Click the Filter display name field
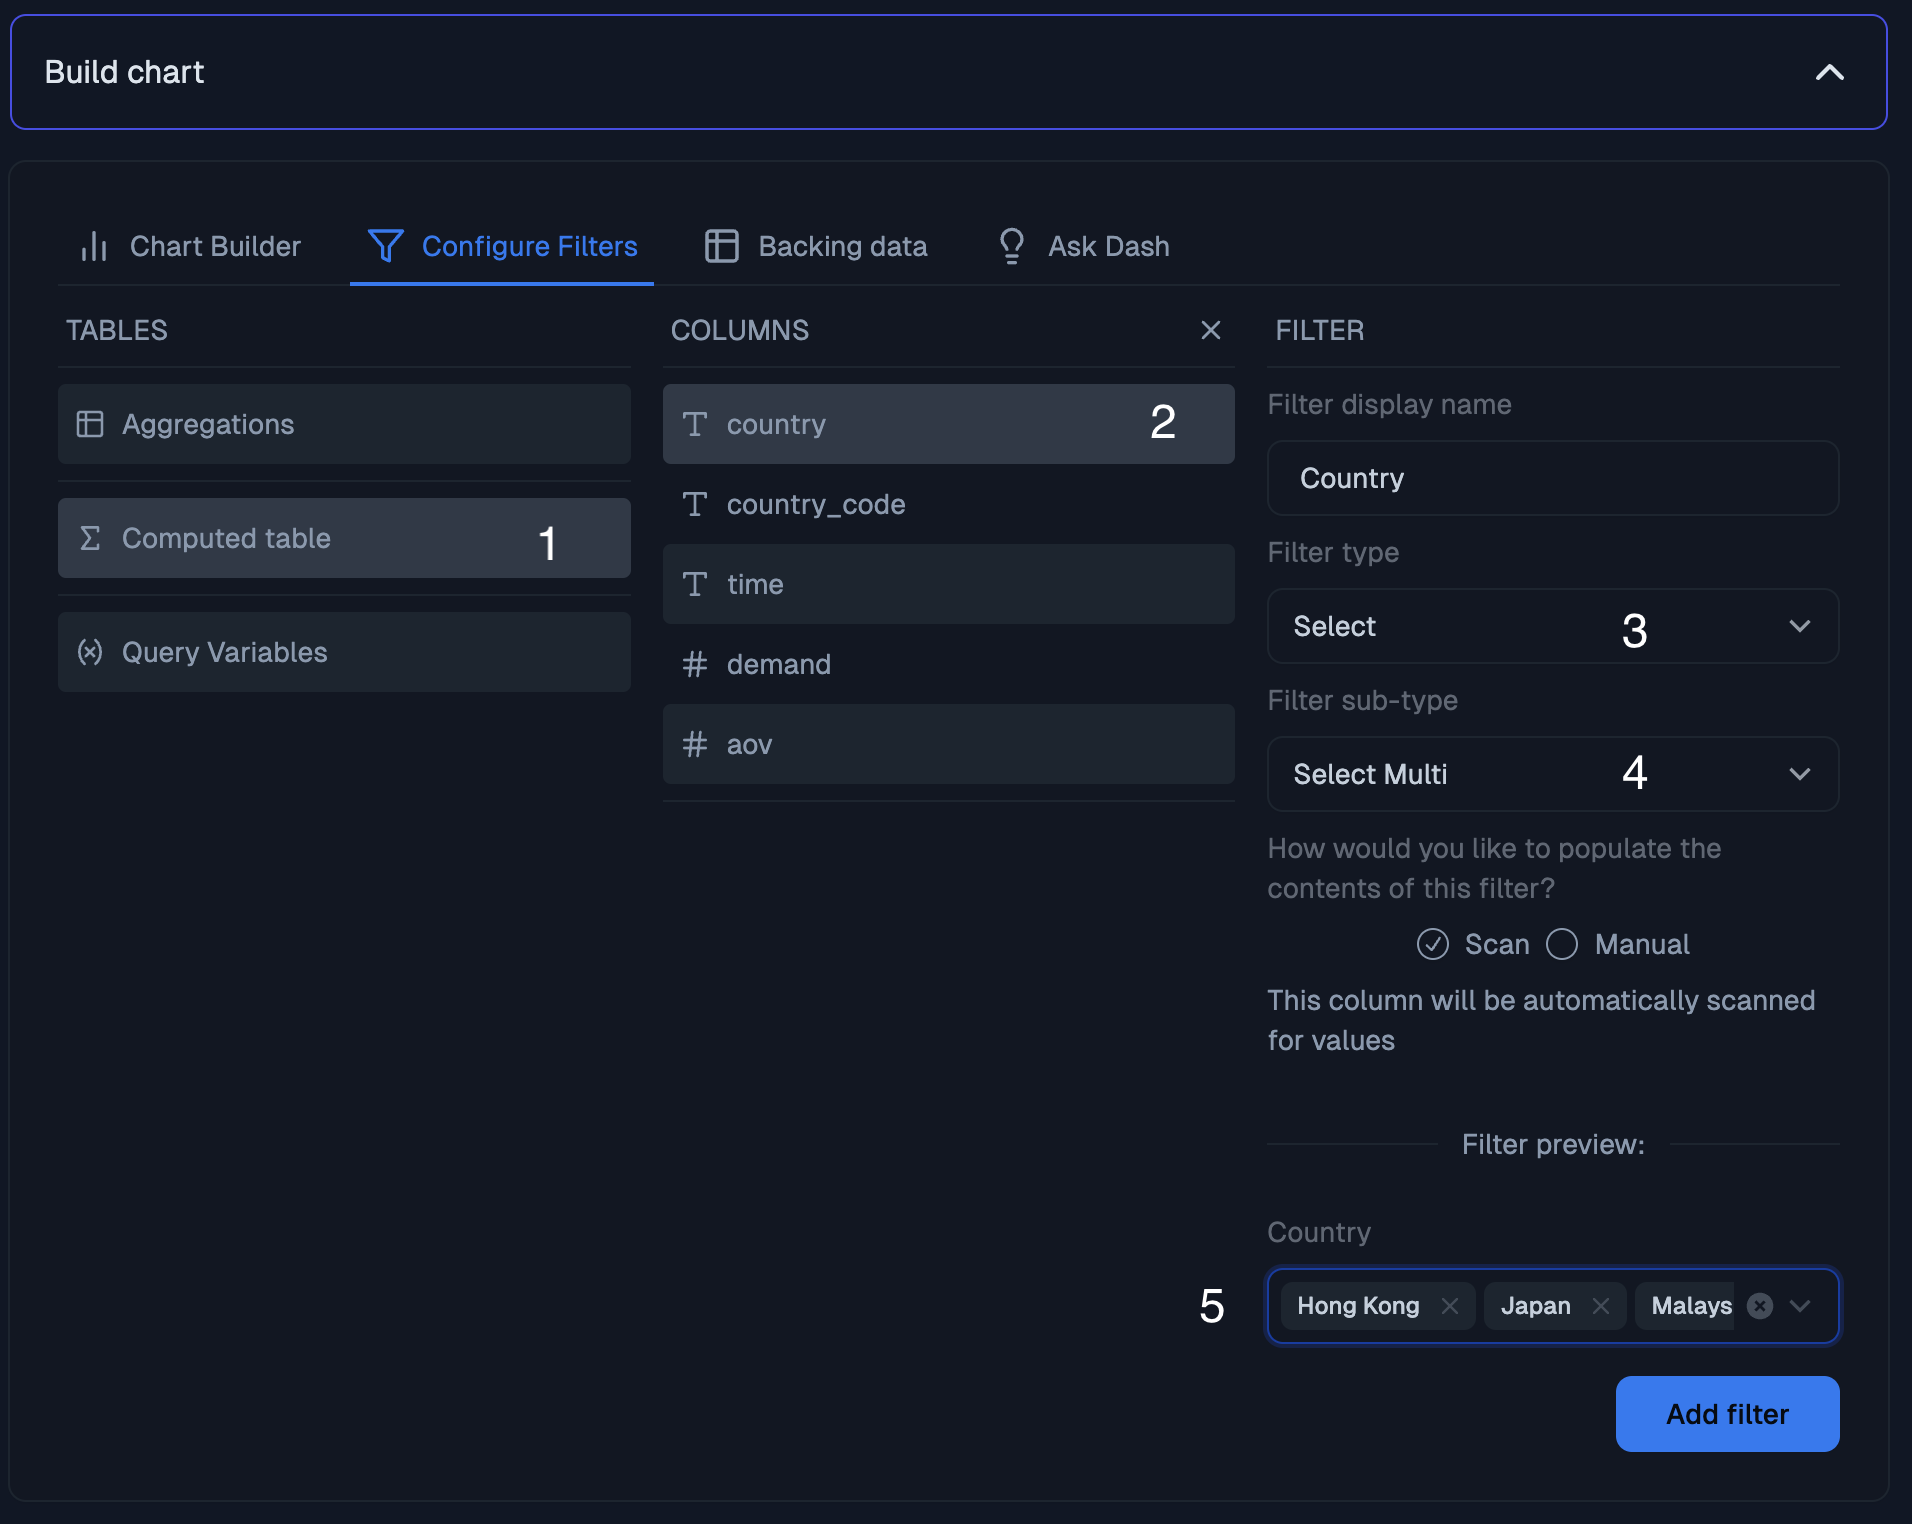The width and height of the screenshot is (1912, 1524). [x=1552, y=478]
